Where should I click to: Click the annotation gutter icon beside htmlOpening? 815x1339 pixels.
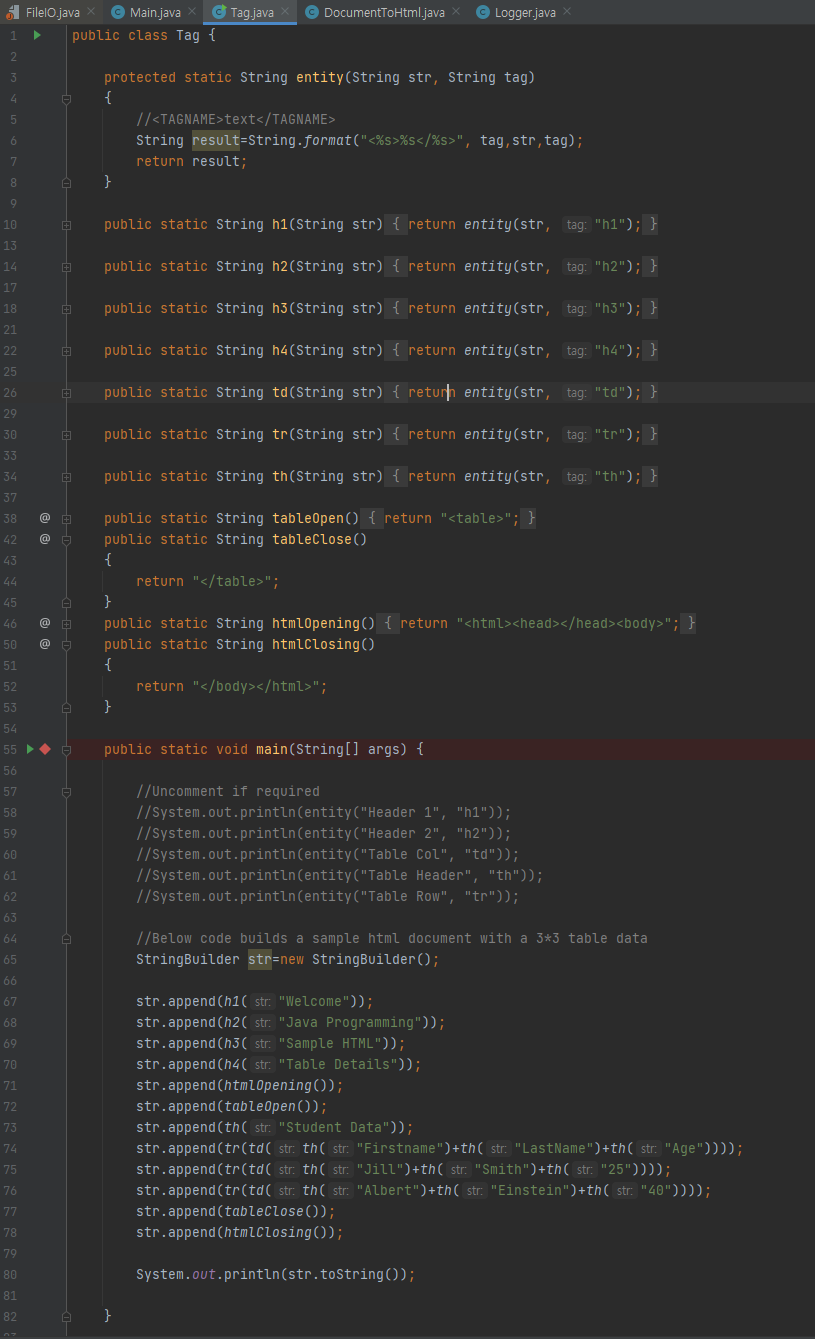[42, 622]
